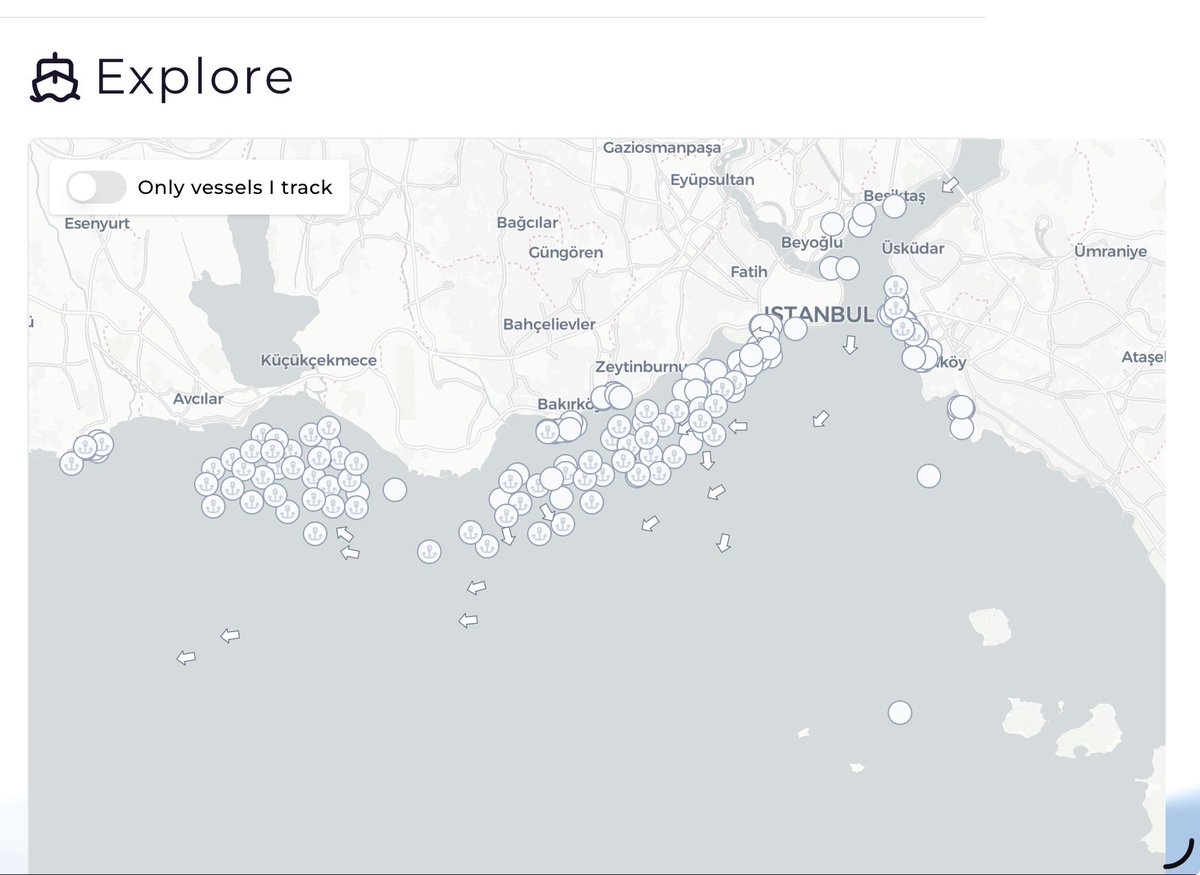Select right circle of pair between Beyoğlu and Fatih
Viewport: 1200px width, 875px height.
point(847,268)
